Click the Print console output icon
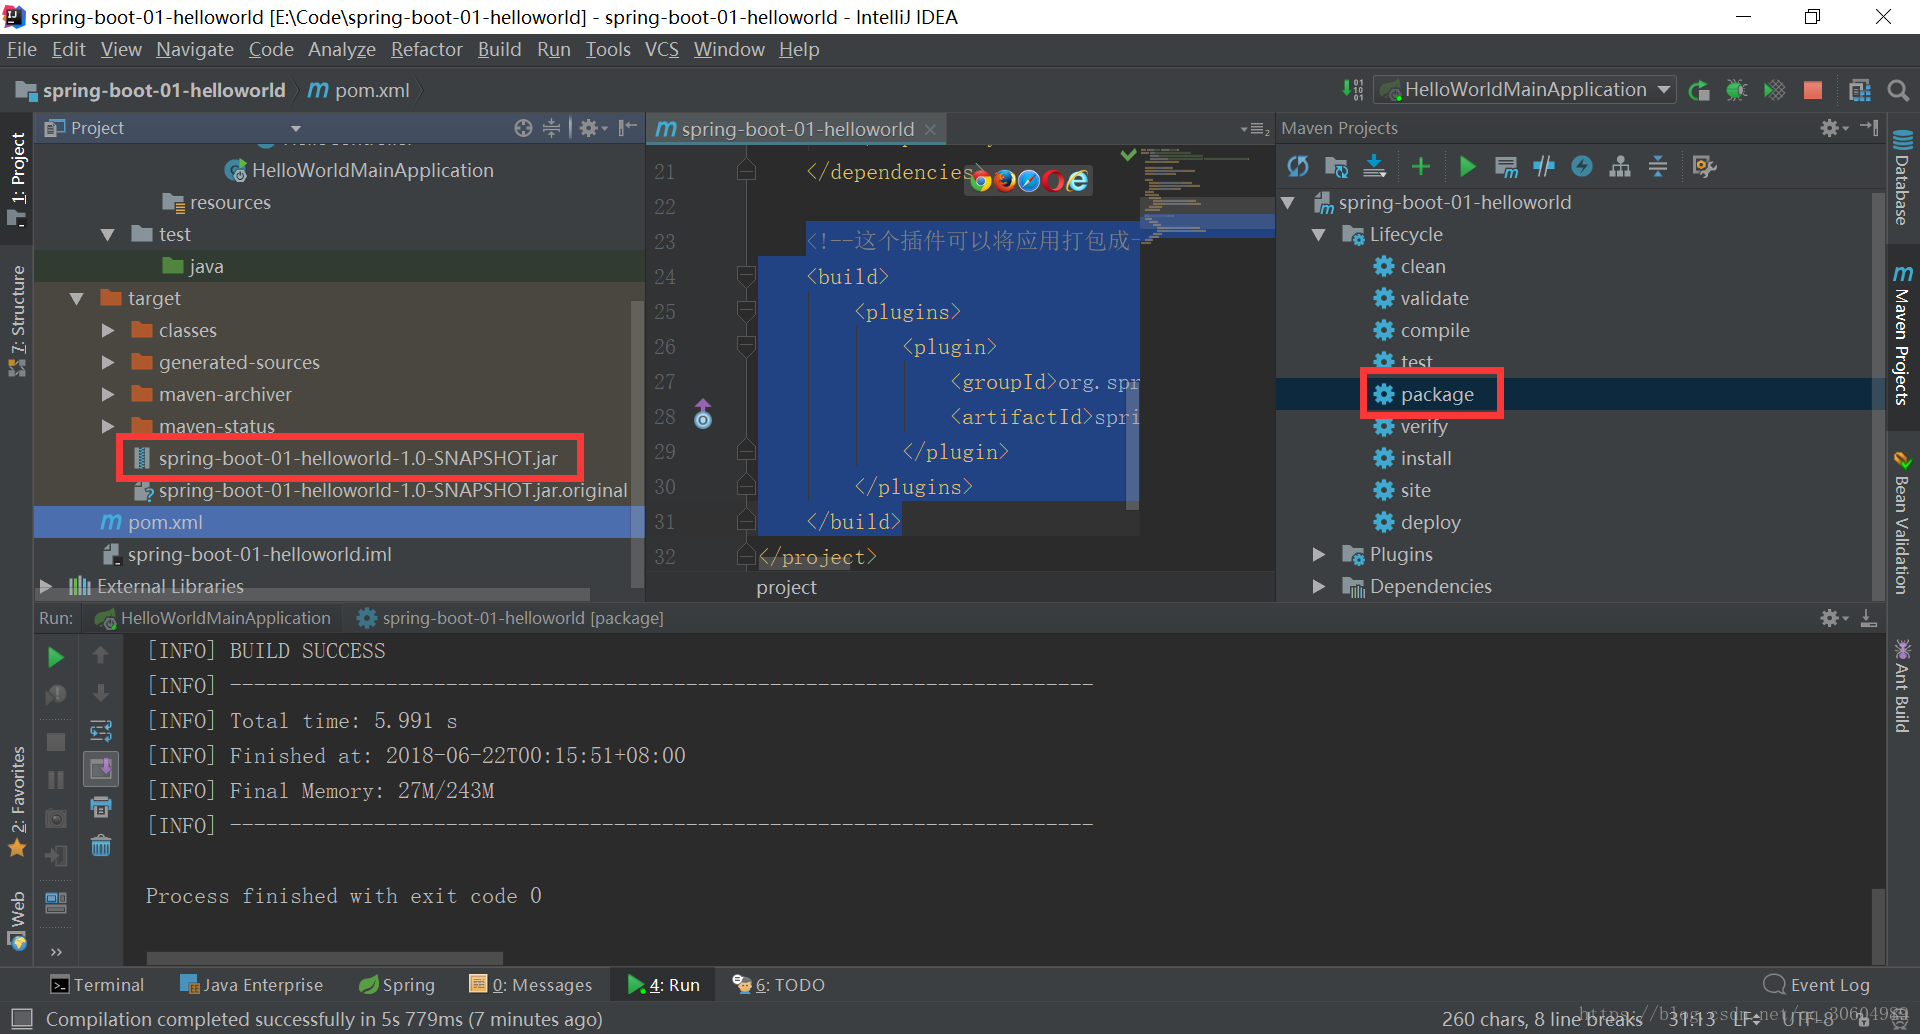The width and height of the screenshot is (1920, 1034). click(x=101, y=807)
